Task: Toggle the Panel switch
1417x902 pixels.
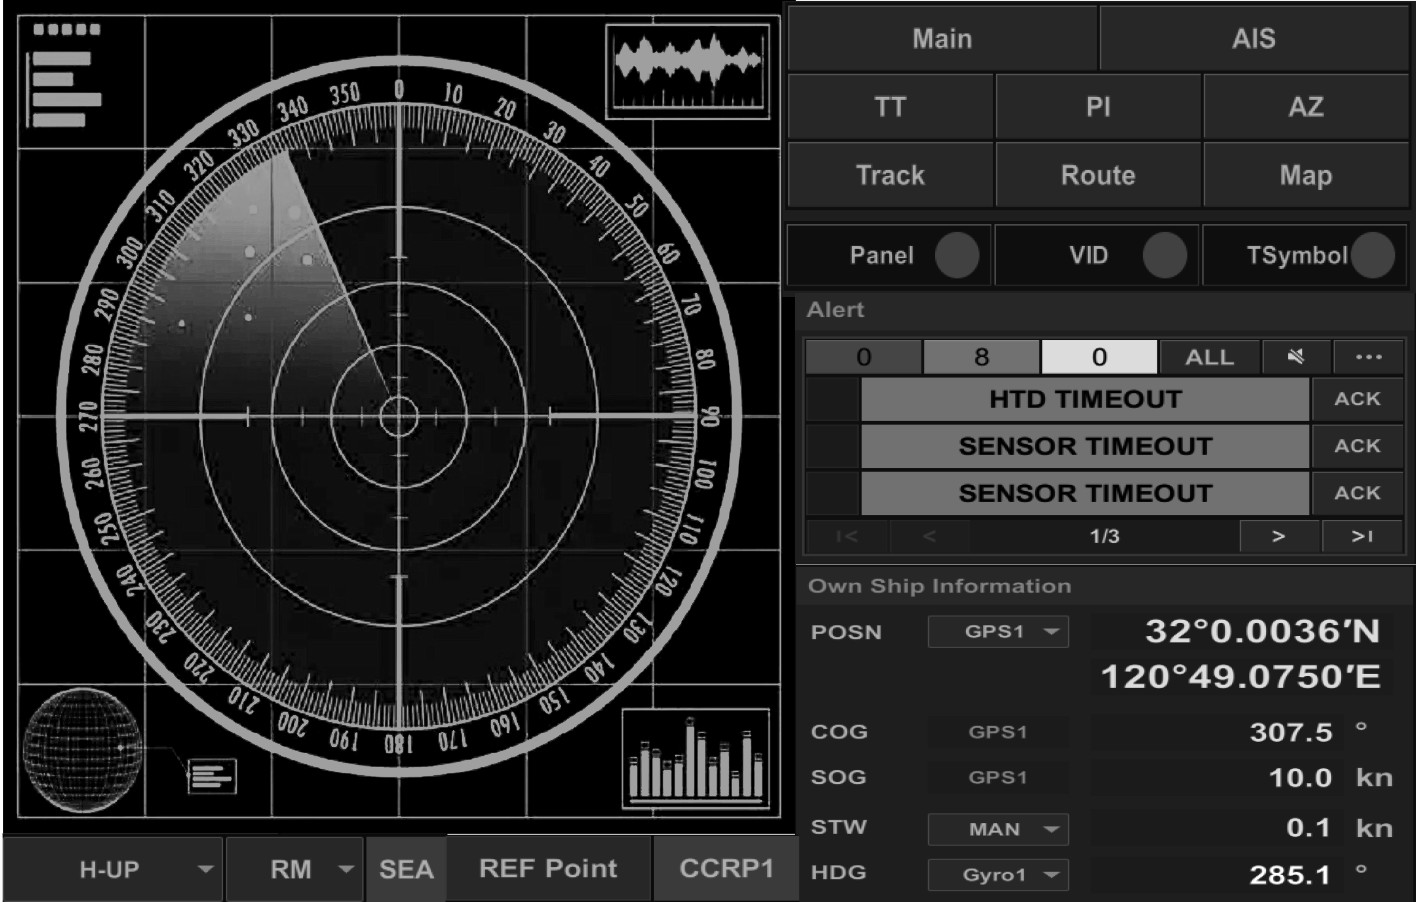Action: [x=956, y=255]
